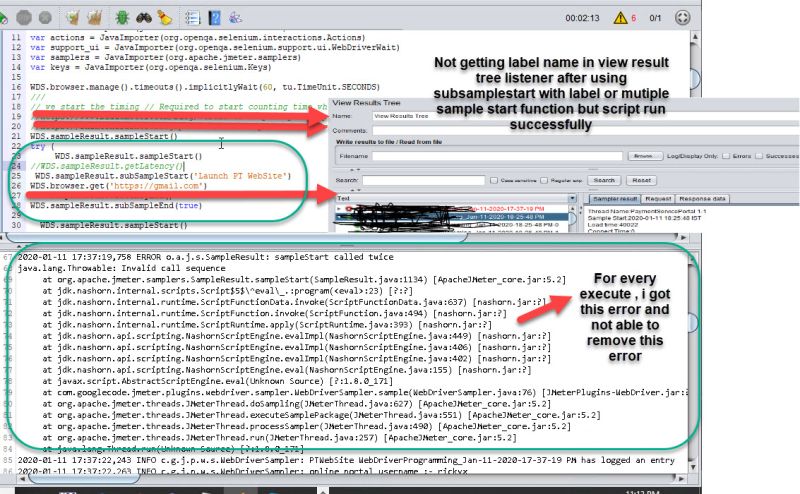
Task: Click the View Results Tree Name field
Action: coord(586,116)
